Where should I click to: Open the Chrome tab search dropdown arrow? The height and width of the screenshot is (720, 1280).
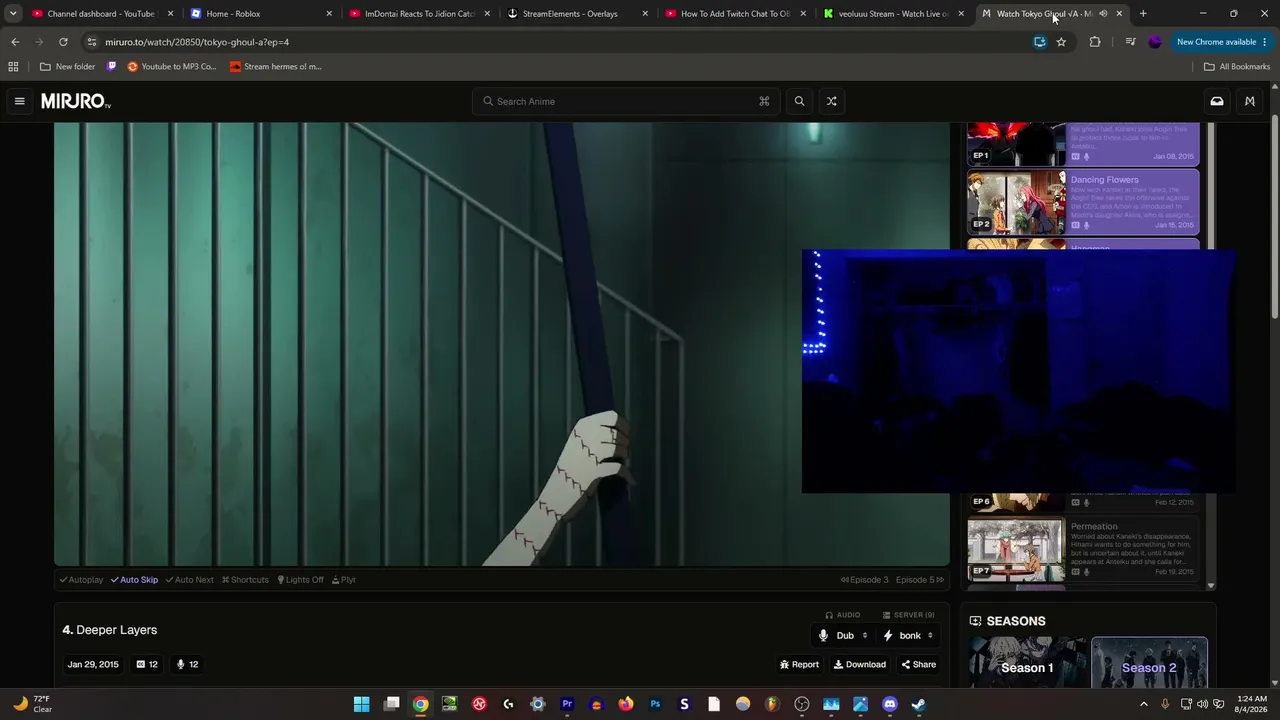(13, 14)
